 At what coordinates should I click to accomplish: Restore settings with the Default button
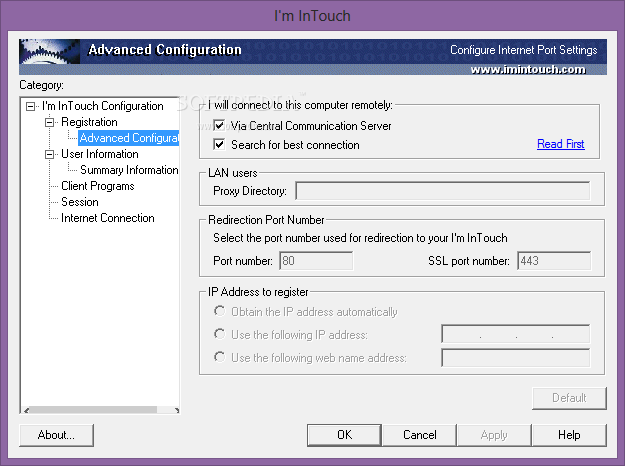click(569, 398)
